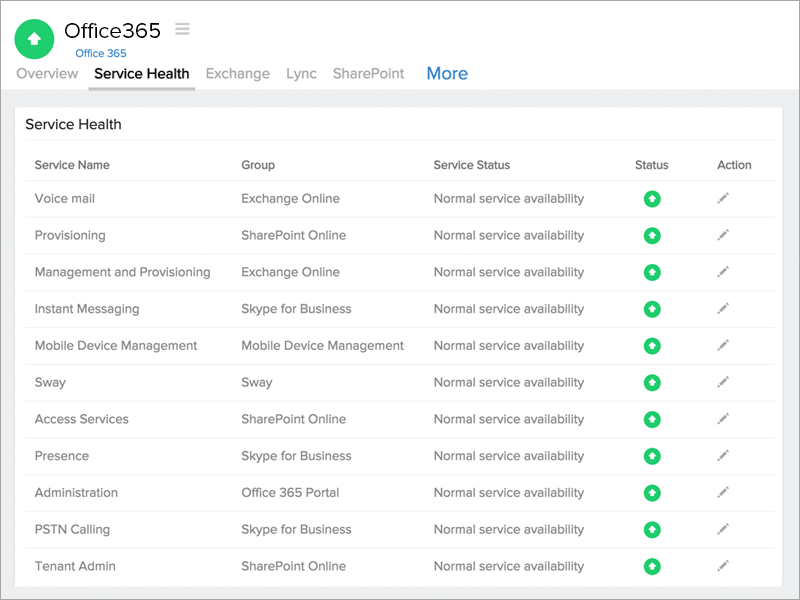
Task: Click the green status icon for Provisioning
Action: 652,236
